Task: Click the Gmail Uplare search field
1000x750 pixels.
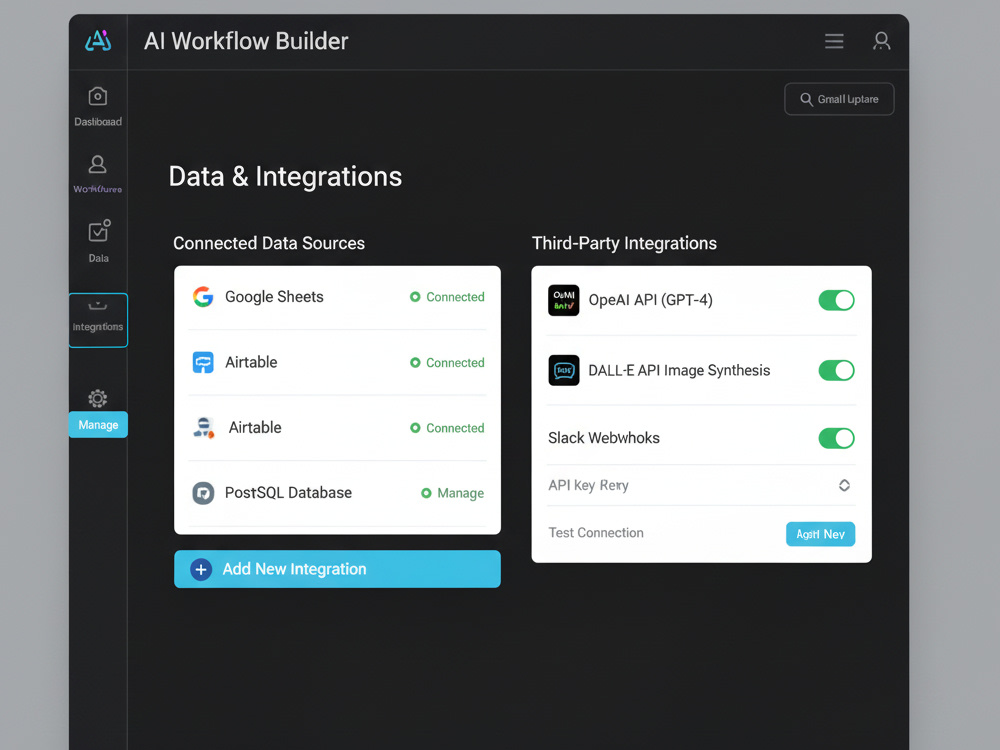Action: tap(839, 99)
